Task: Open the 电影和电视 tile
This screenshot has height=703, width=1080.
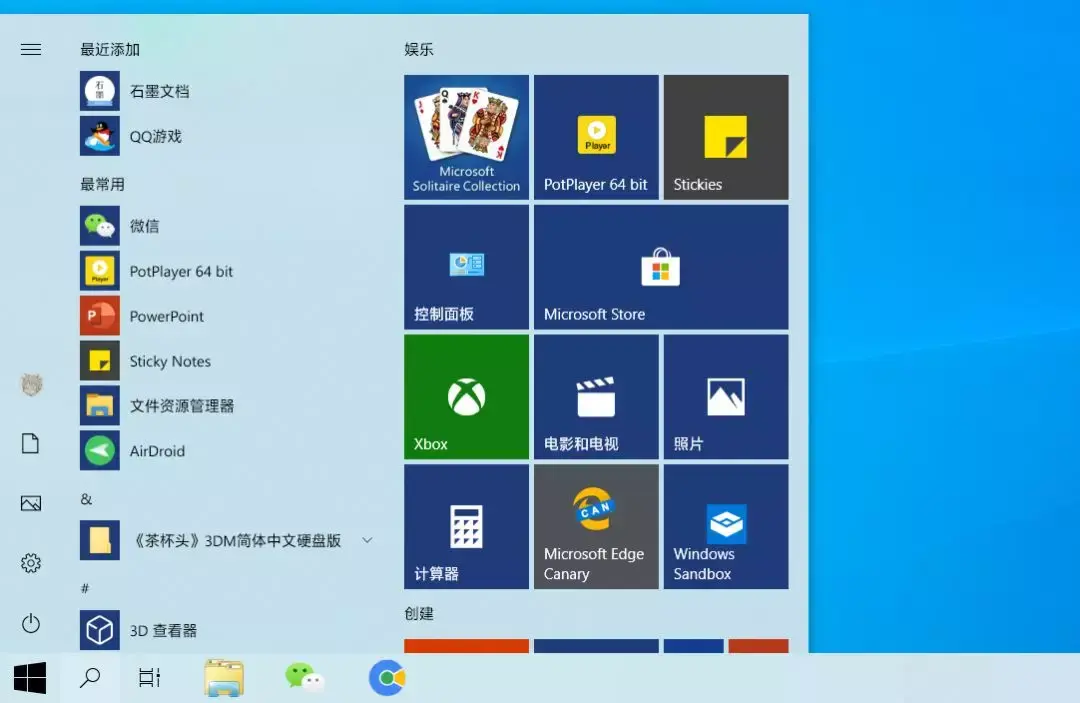Action: (x=596, y=397)
